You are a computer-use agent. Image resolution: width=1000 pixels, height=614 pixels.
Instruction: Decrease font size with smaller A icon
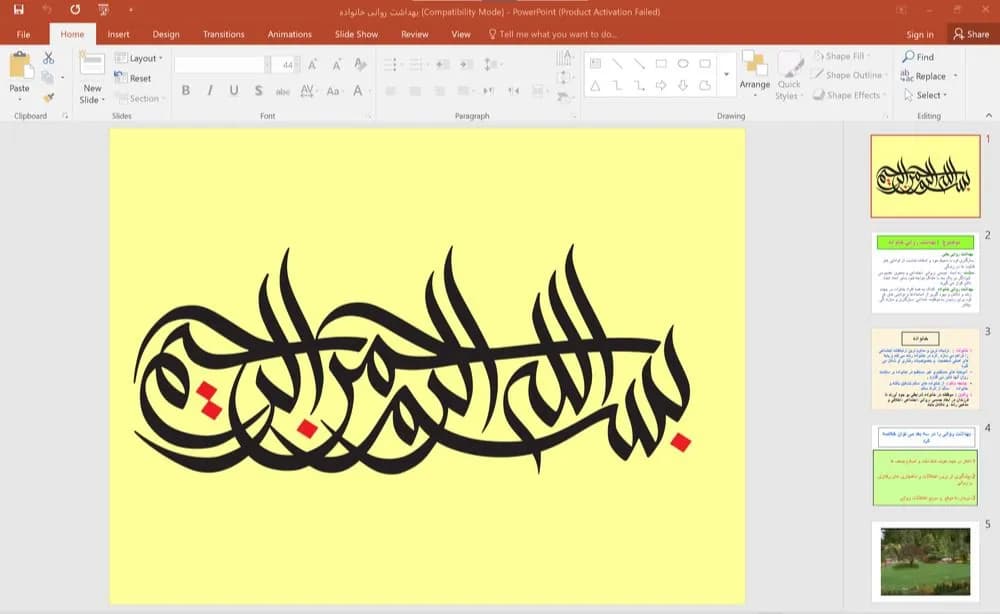(x=337, y=64)
